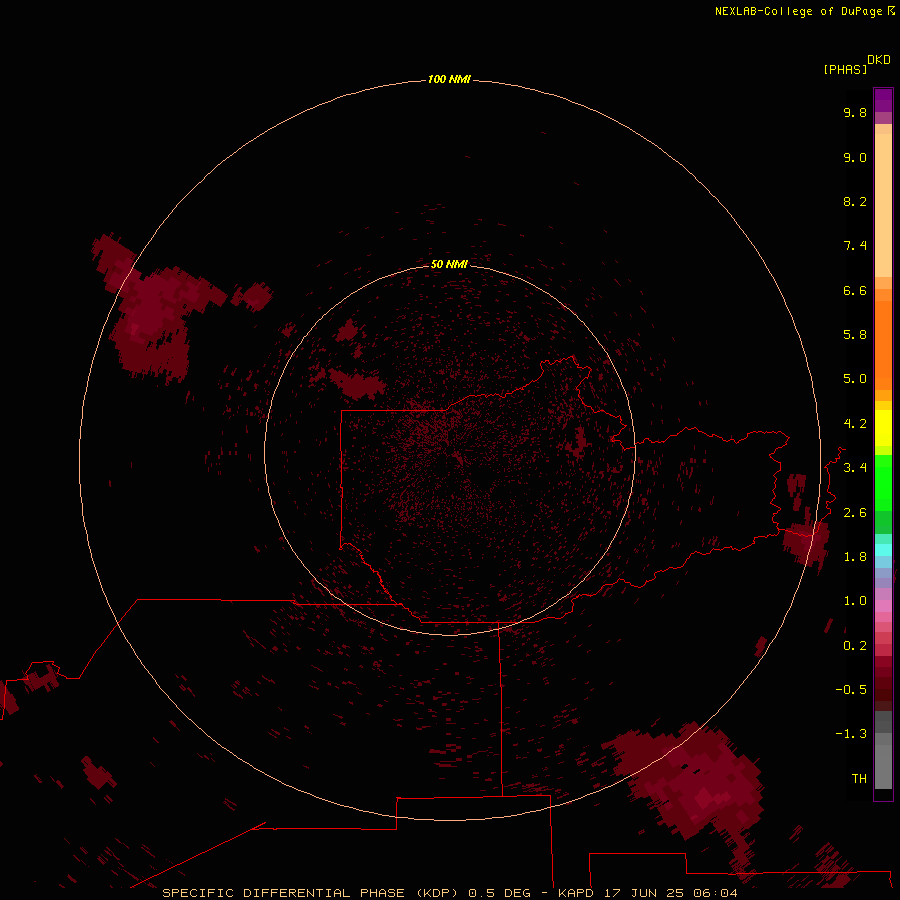Pick the yellow color bar segment
Viewport: 900px width, 900px height.
coord(883,428)
